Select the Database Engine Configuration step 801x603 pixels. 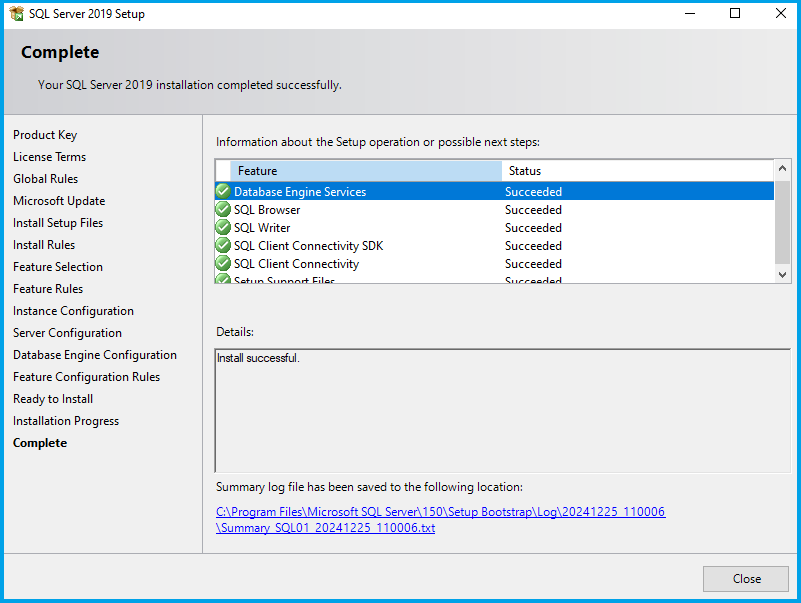coord(95,355)
